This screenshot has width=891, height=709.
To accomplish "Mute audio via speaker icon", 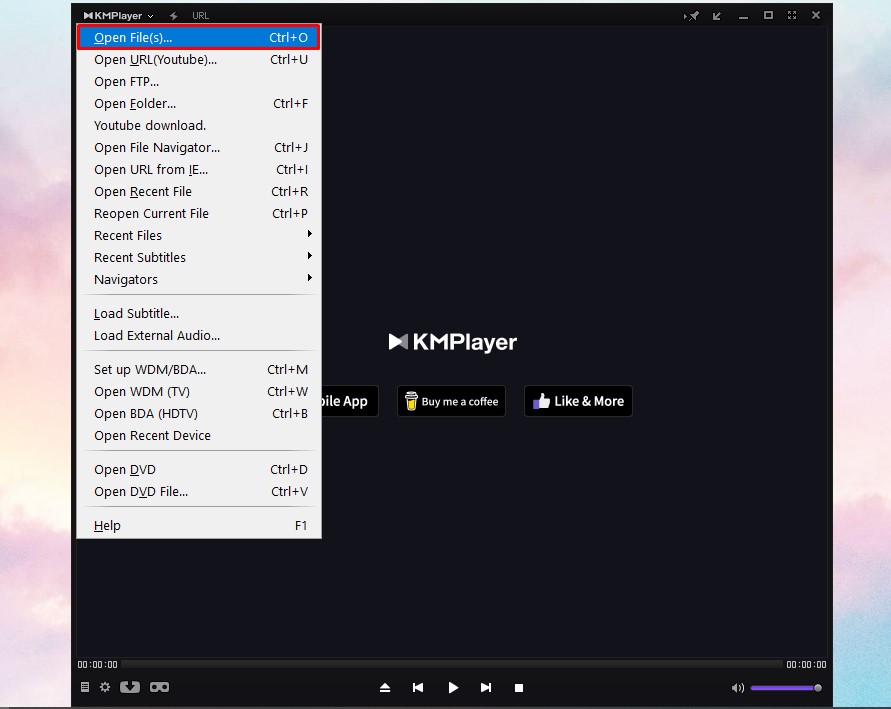I will click(738, 688).
